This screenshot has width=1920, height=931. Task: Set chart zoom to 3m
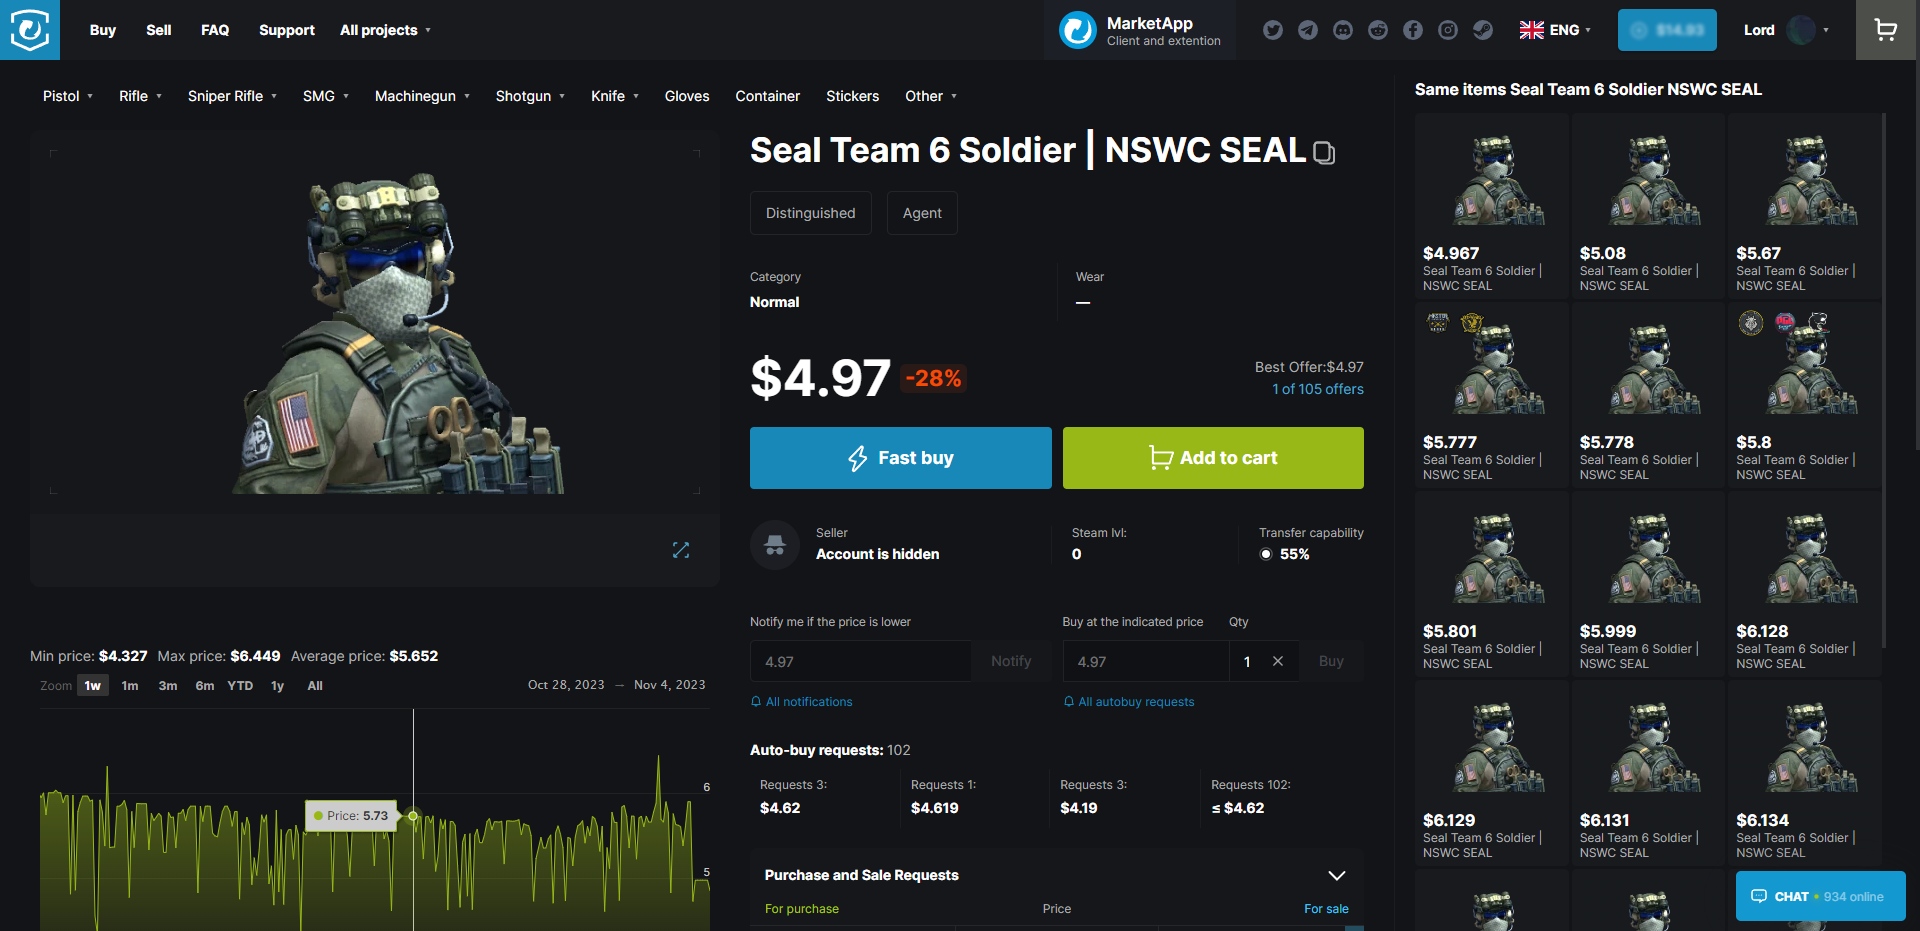click(168, 686)
